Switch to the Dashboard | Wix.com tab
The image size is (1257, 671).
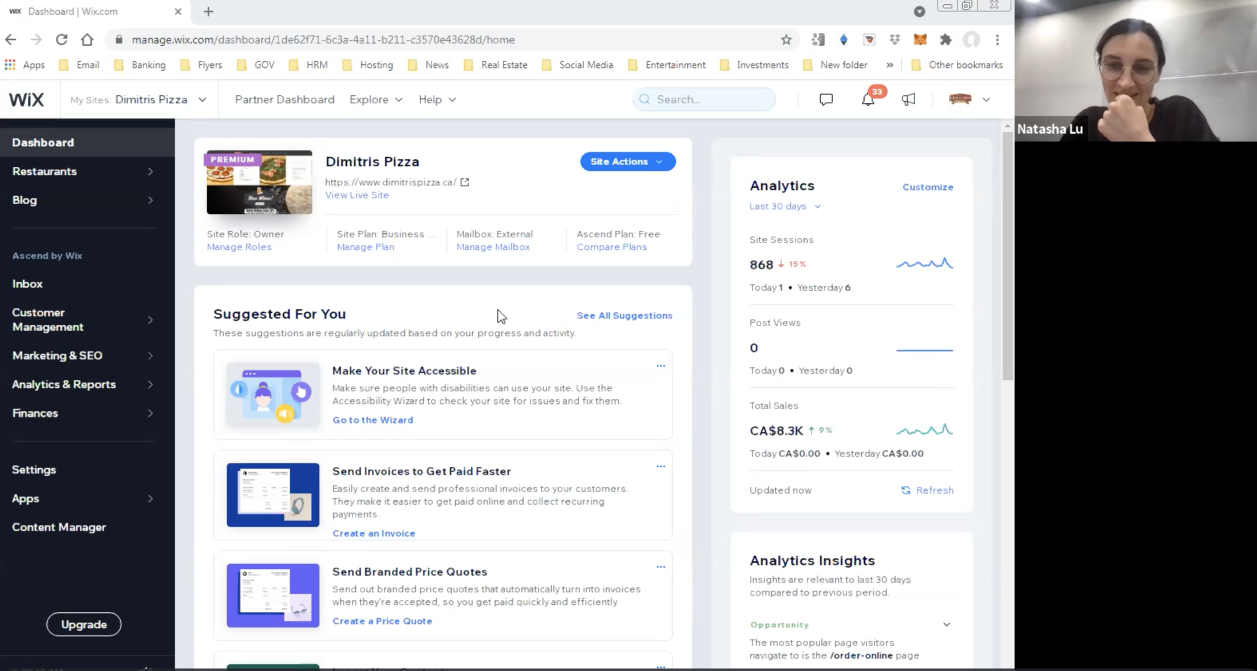pyautogui.click(x=95, y=12)
